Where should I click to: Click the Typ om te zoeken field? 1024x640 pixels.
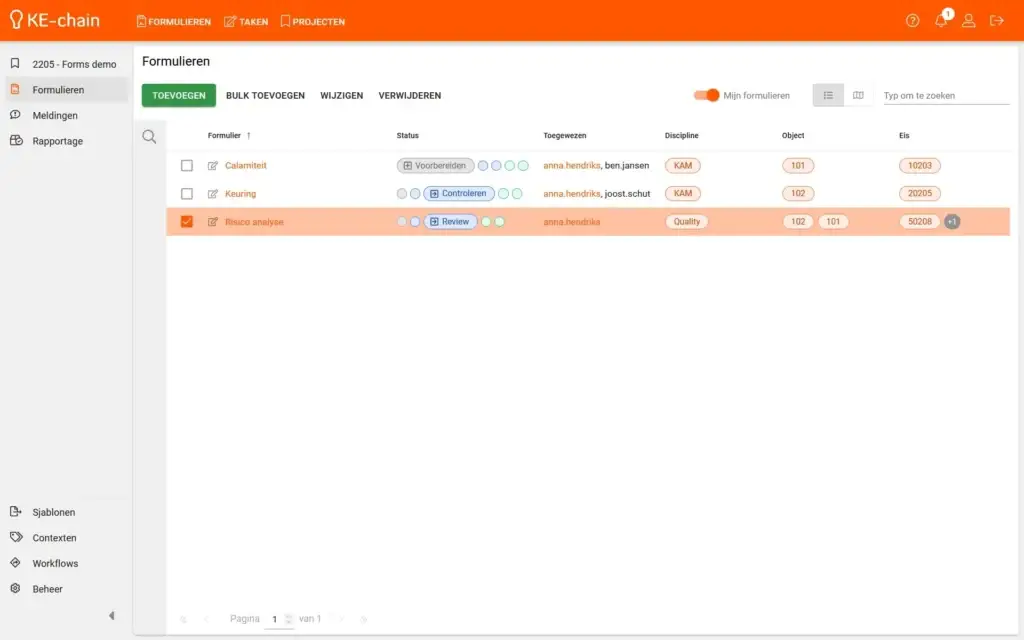click(x=945, y=96)
